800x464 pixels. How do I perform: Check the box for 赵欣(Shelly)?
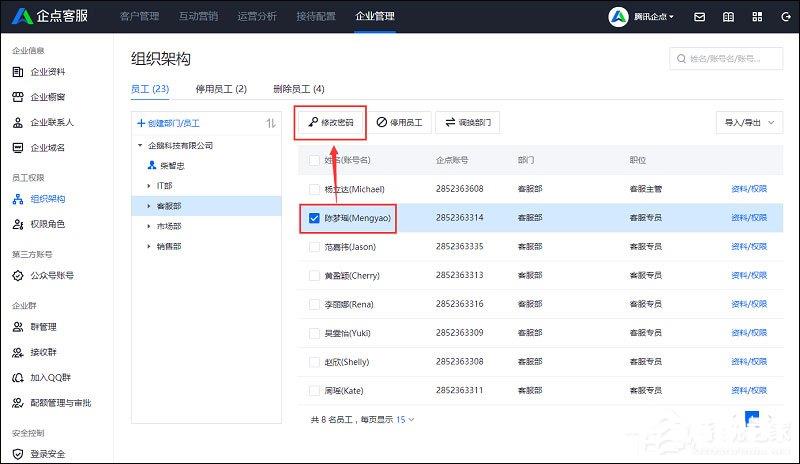[x=314, y=362]
